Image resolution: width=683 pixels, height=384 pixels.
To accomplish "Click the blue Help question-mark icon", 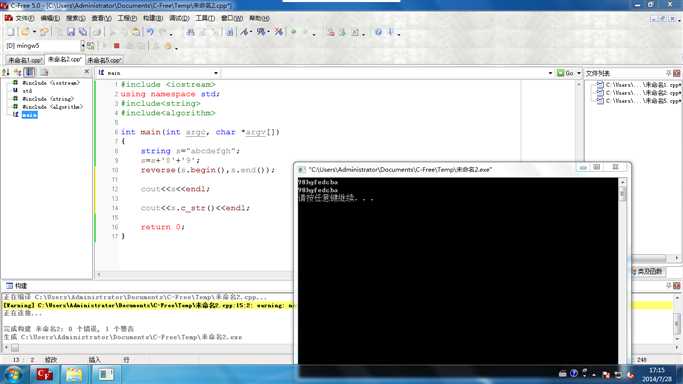I will (x=378, y=32).
